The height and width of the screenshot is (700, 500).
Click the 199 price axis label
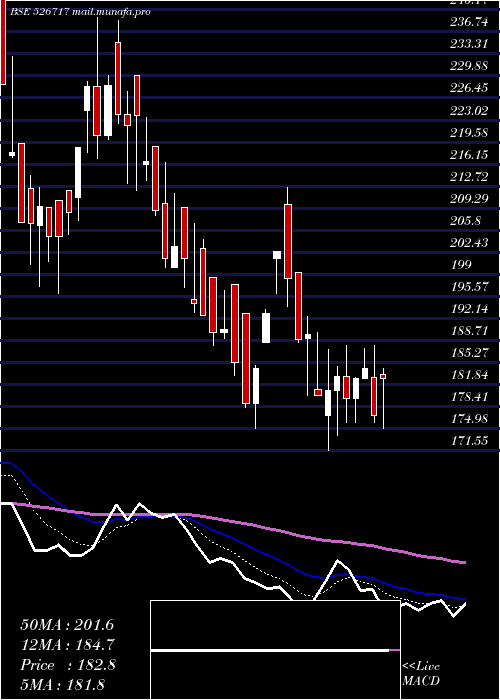(461, 265)
